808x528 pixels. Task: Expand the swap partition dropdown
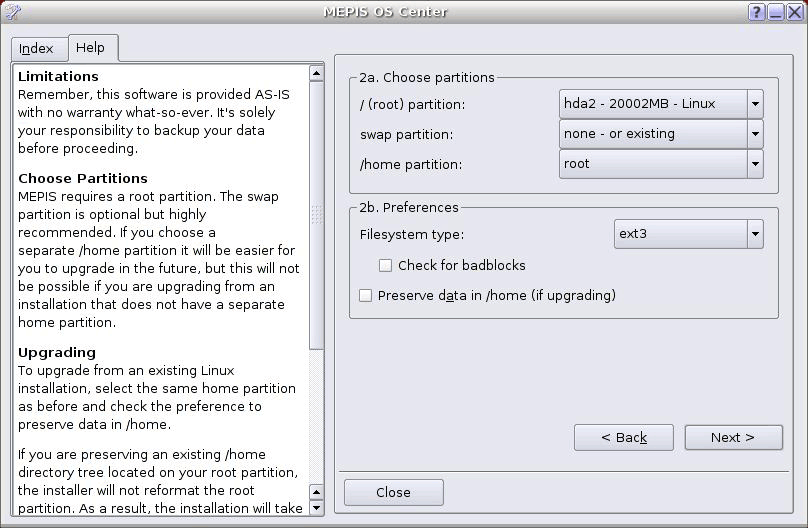661,134
